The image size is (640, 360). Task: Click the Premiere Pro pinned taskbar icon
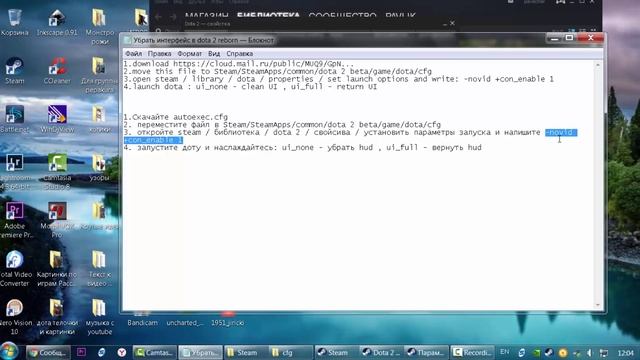[x=81, y=352]
